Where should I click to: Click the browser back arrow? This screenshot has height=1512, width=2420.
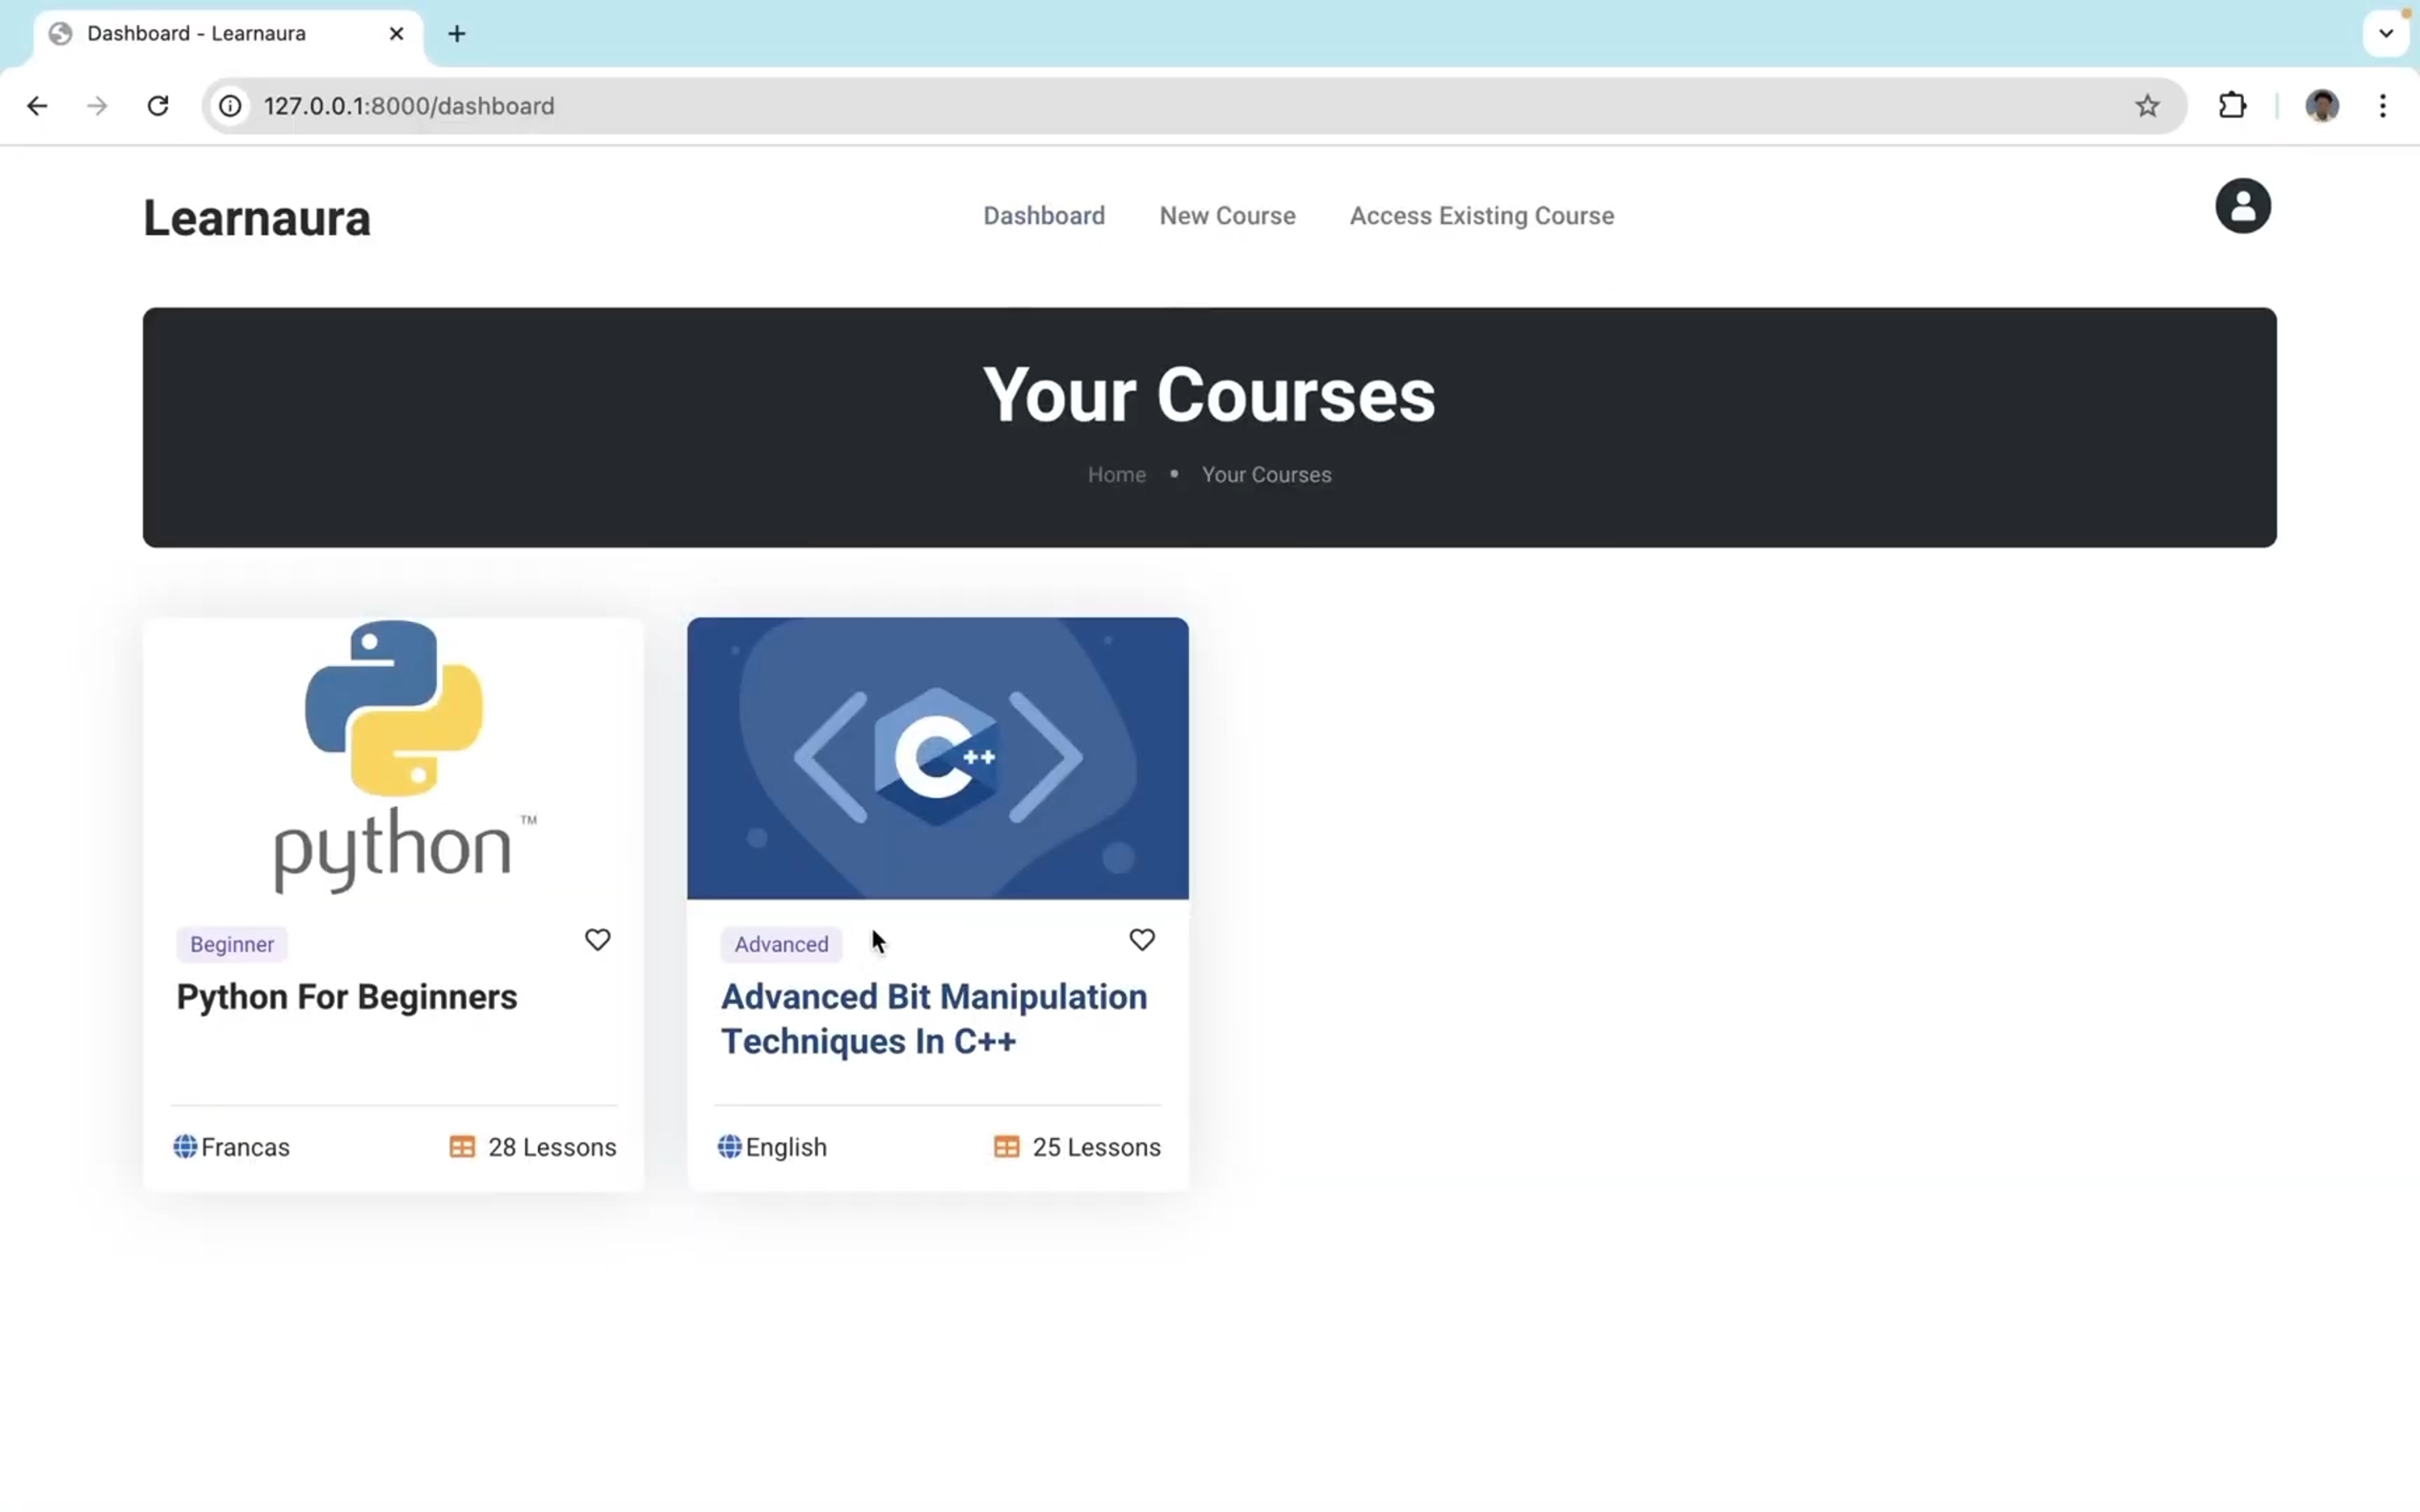[37, 106]
